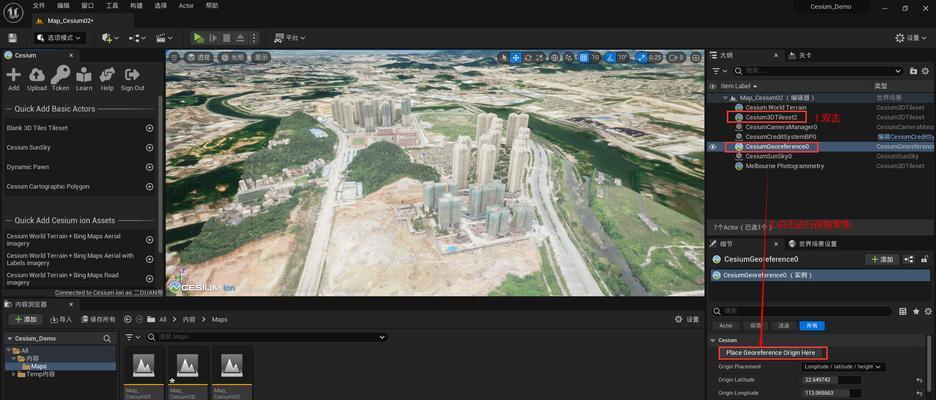Image resolution: width=936 pixels, height=400 pixels.
Task: Click the Stop simulation button
Action: pos(226,38)
